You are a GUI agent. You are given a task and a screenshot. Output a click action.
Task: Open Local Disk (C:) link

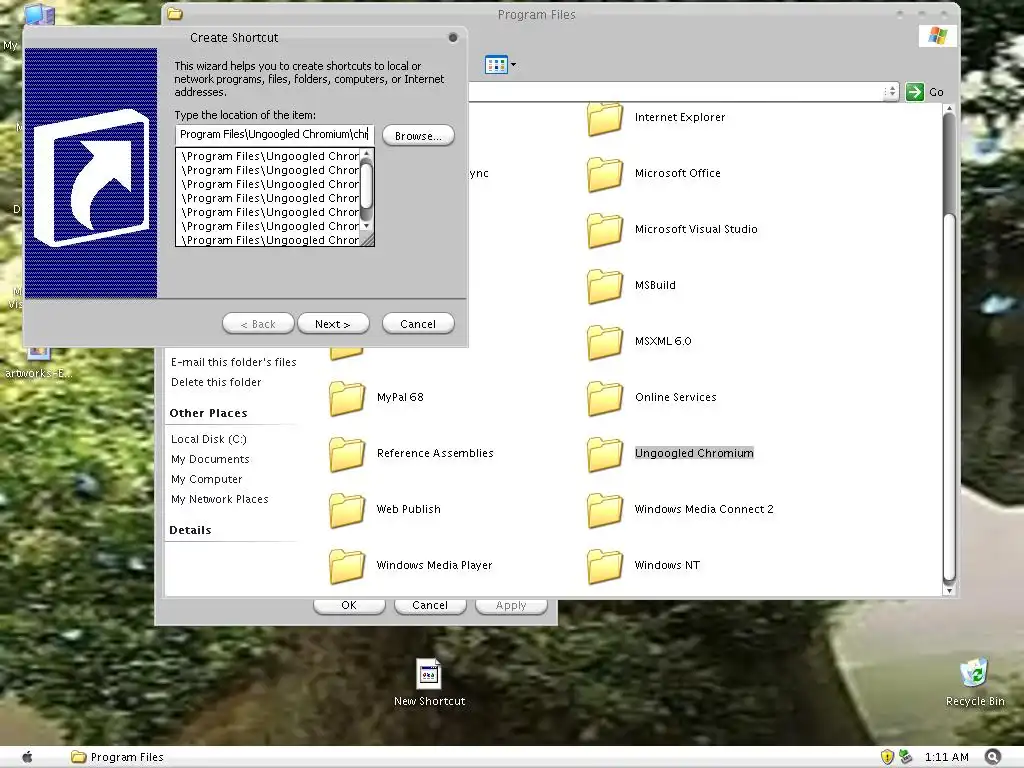[x=209, y=439]
